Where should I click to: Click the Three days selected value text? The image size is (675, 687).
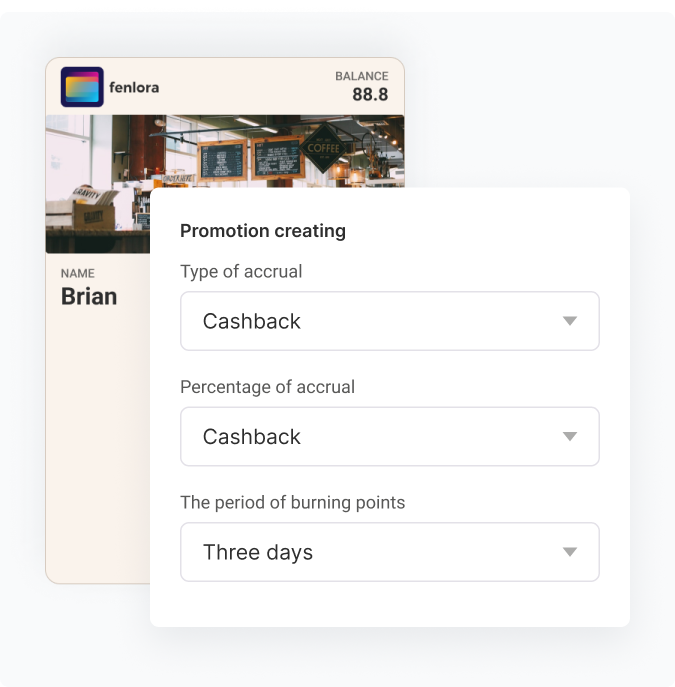[x=258, y=552]
